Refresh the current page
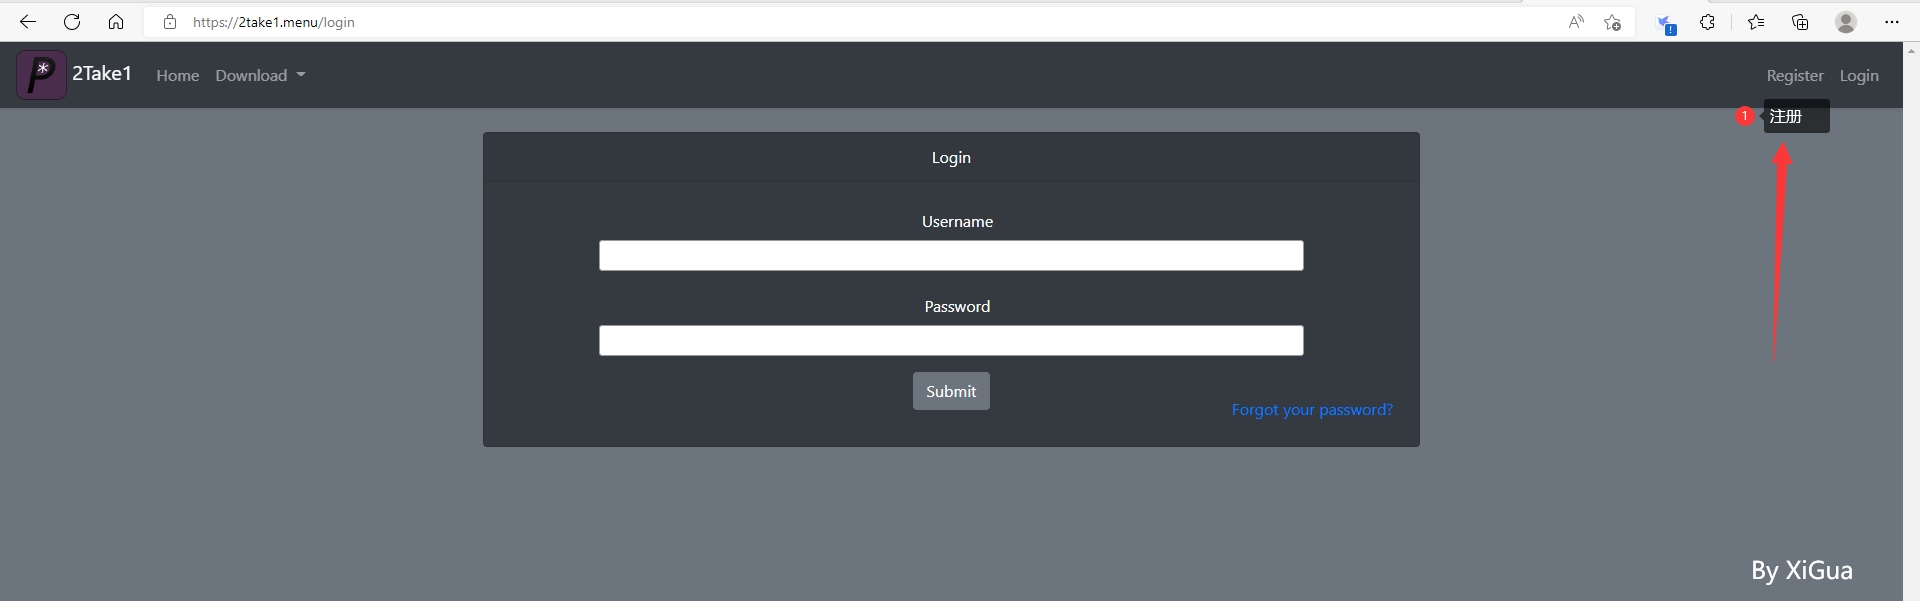Viewport: 1920px width, 601px height. point(72,22)
